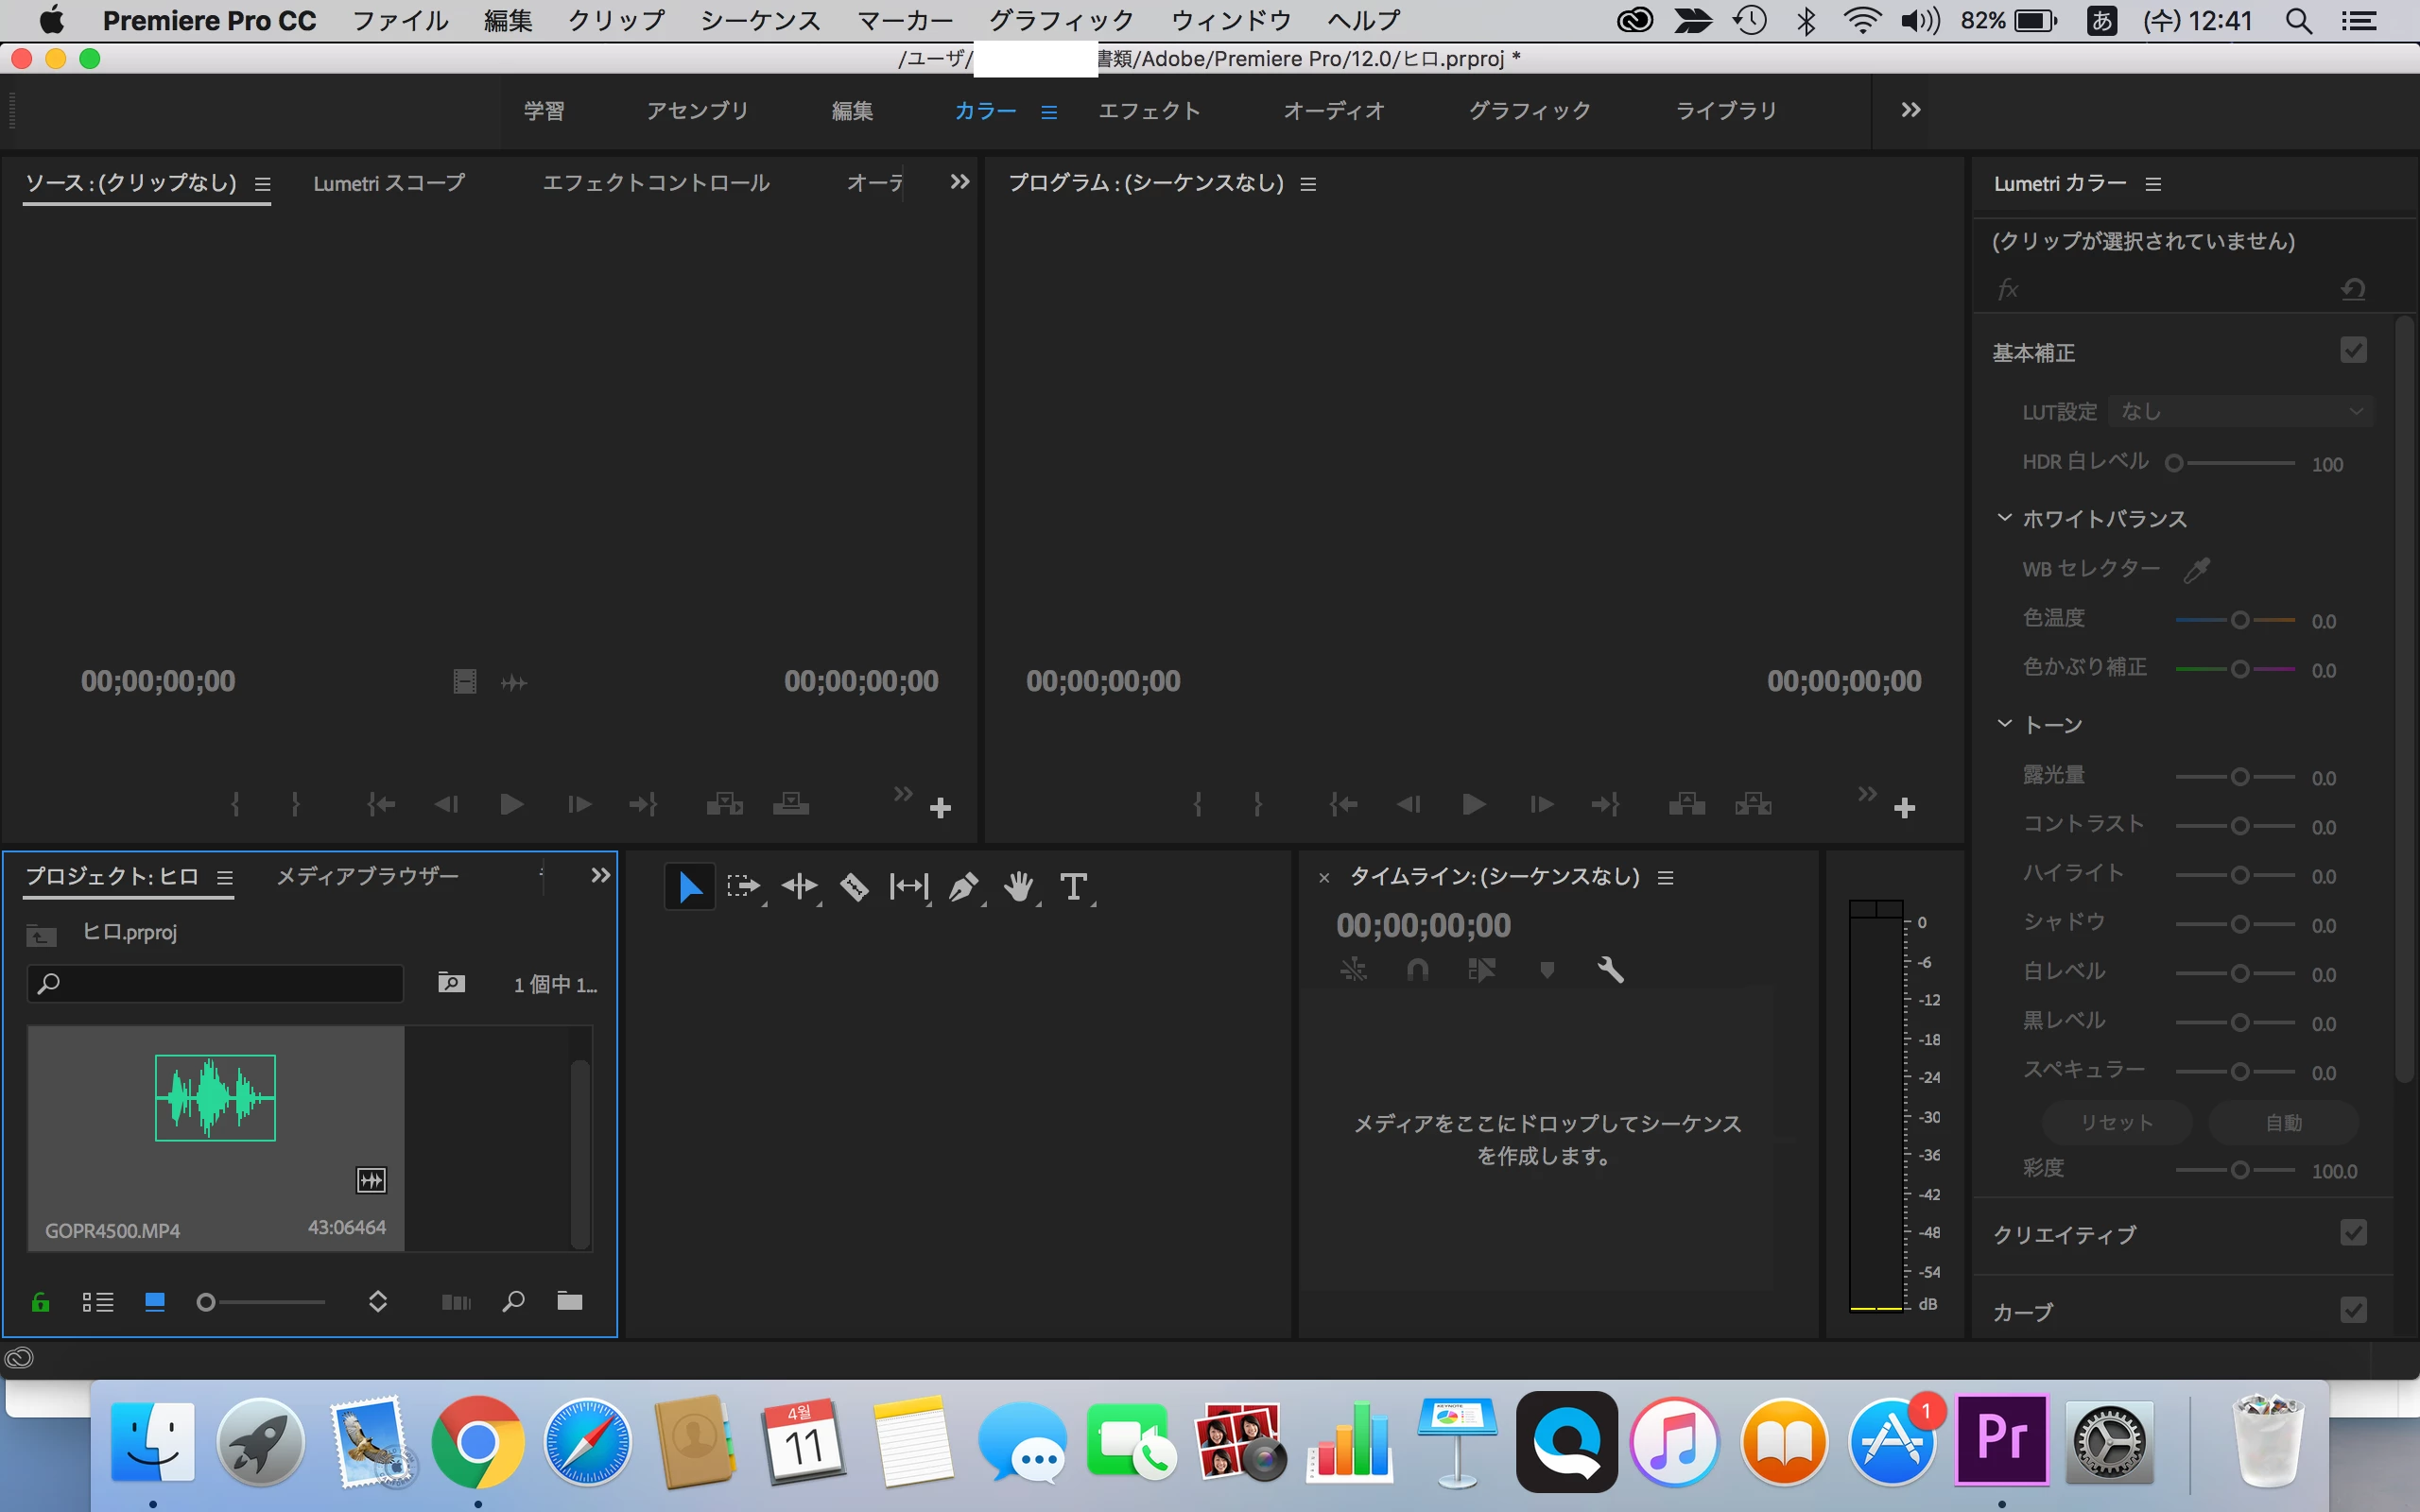This screenshot has height=1512, width=2420.
Task: Click the 自動 tone button
Action: point(2283,1123)
